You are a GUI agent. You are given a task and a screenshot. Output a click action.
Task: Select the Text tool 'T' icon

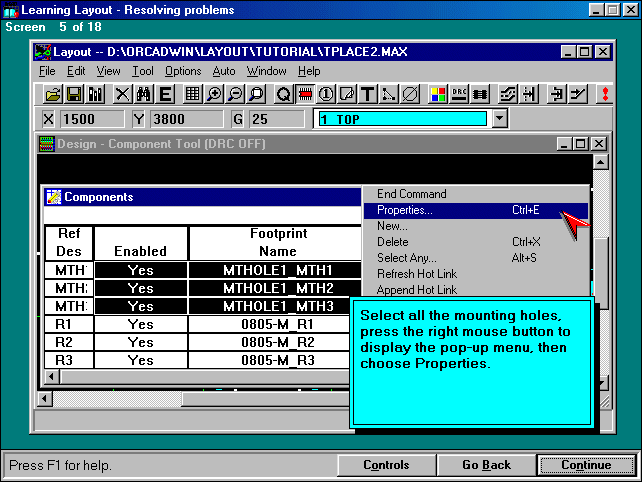click(367, 94)
